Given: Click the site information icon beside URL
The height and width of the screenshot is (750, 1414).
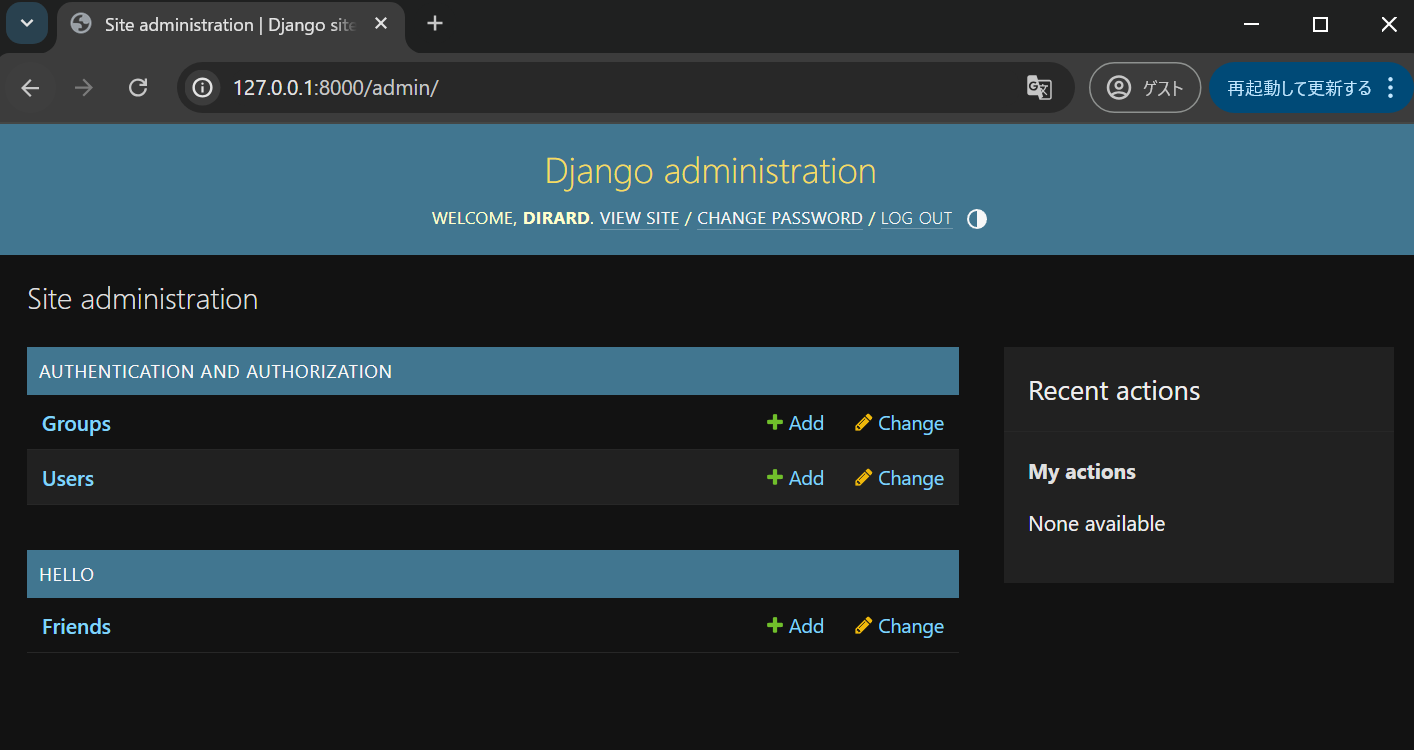Looking at the screenshot, I should 203,88.
